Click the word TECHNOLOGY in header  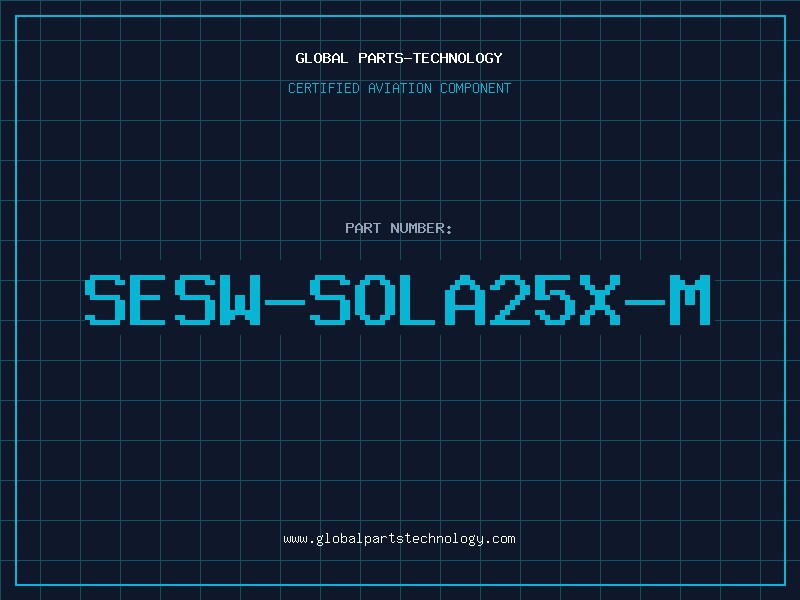tap(458, 58)
